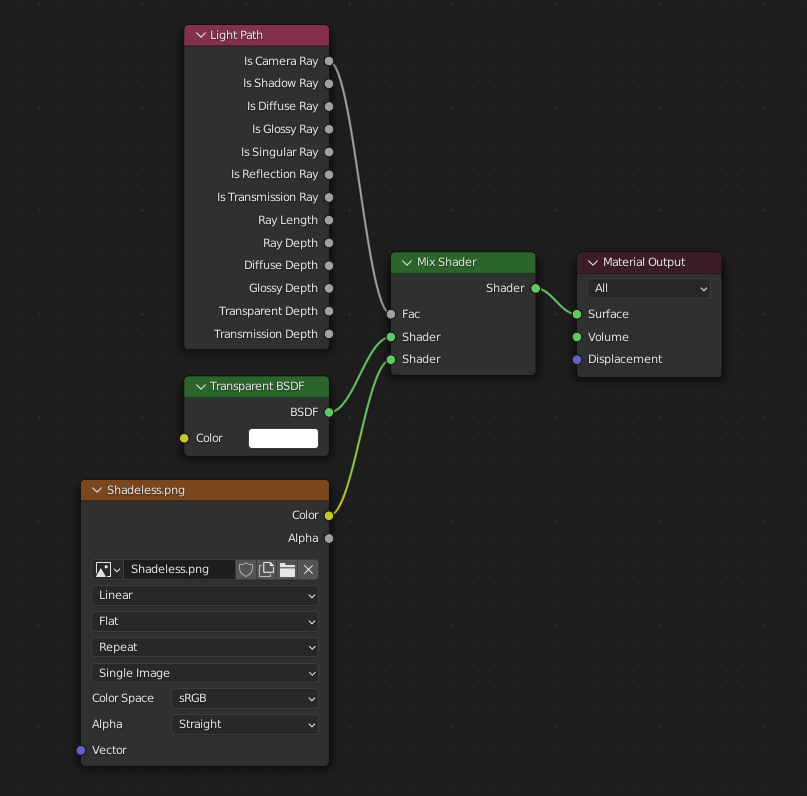
Task: Open the white Color swatch on Transparent BSDF
Action: [x=283, y=438]
